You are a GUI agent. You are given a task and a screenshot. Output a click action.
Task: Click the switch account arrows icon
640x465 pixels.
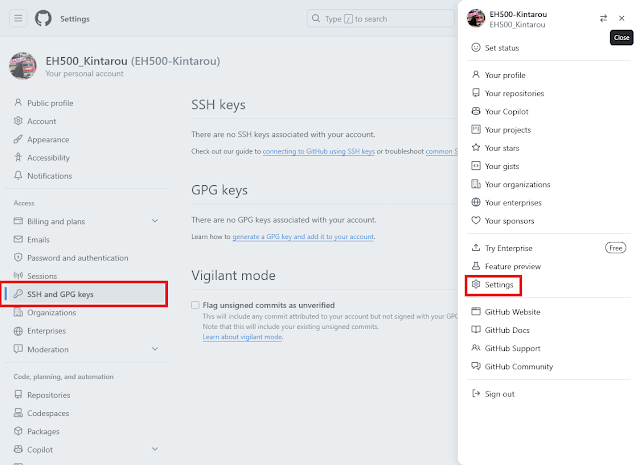click(603, 18)
